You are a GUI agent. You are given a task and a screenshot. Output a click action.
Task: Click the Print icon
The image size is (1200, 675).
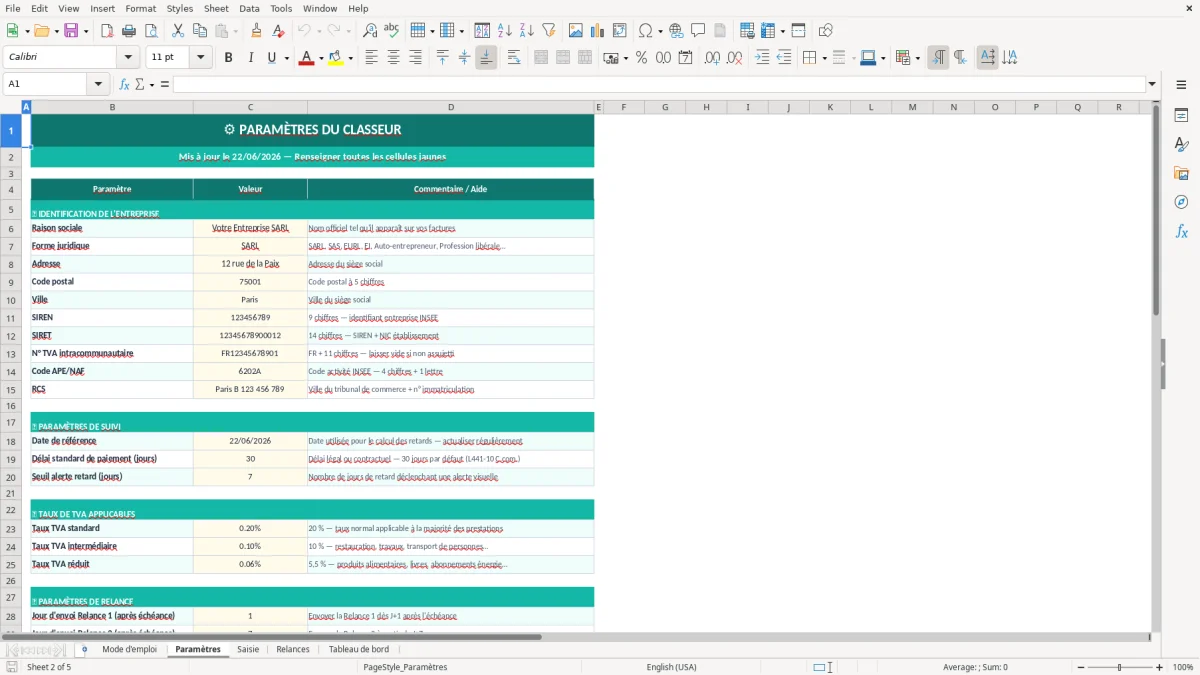point(128,31)
